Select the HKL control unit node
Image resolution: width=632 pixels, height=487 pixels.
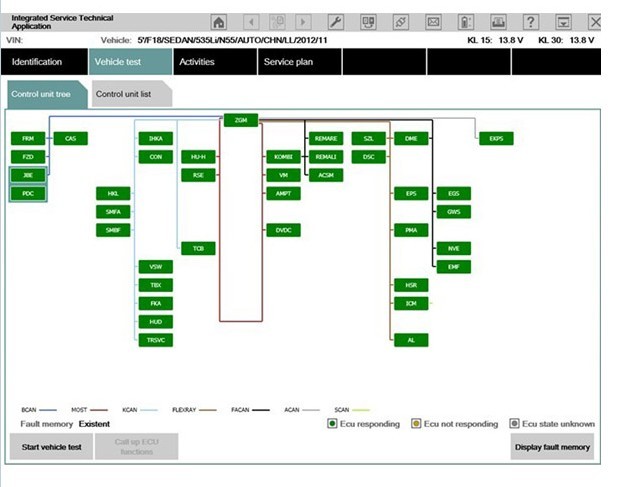(x=113, y=194)
